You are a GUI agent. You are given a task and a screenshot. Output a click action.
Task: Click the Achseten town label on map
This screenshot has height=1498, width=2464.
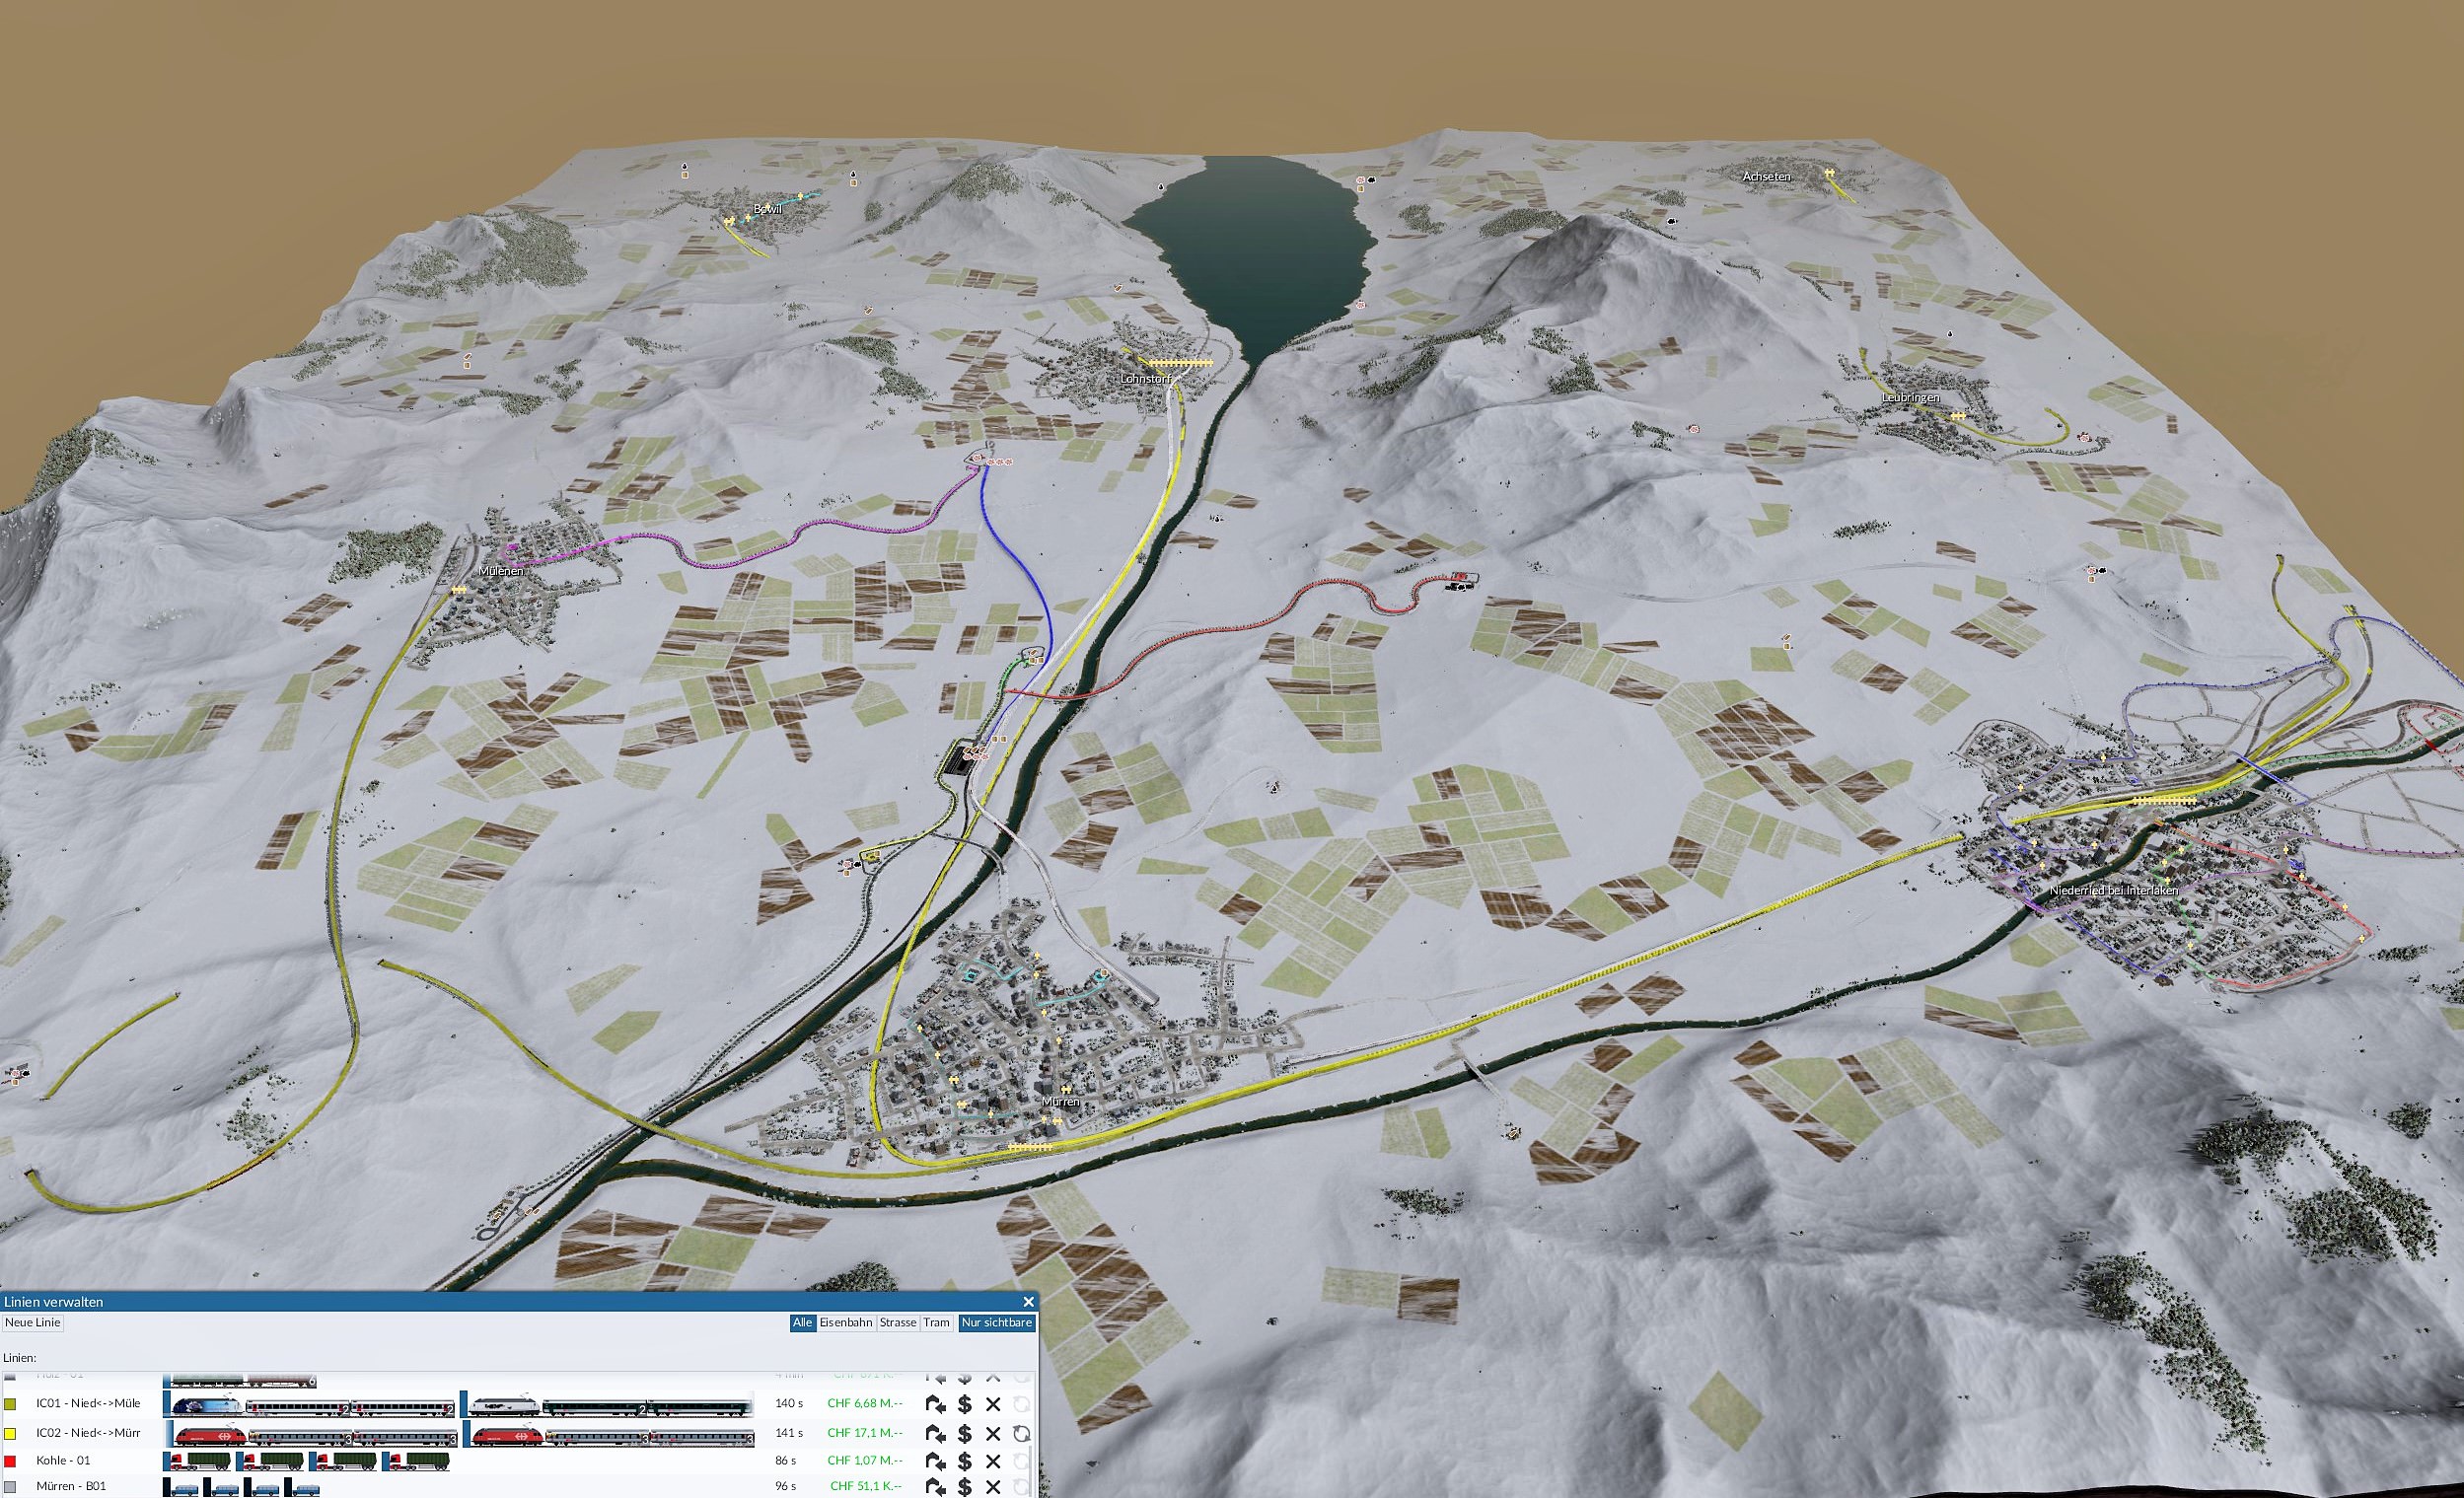tap(1767, 177)
